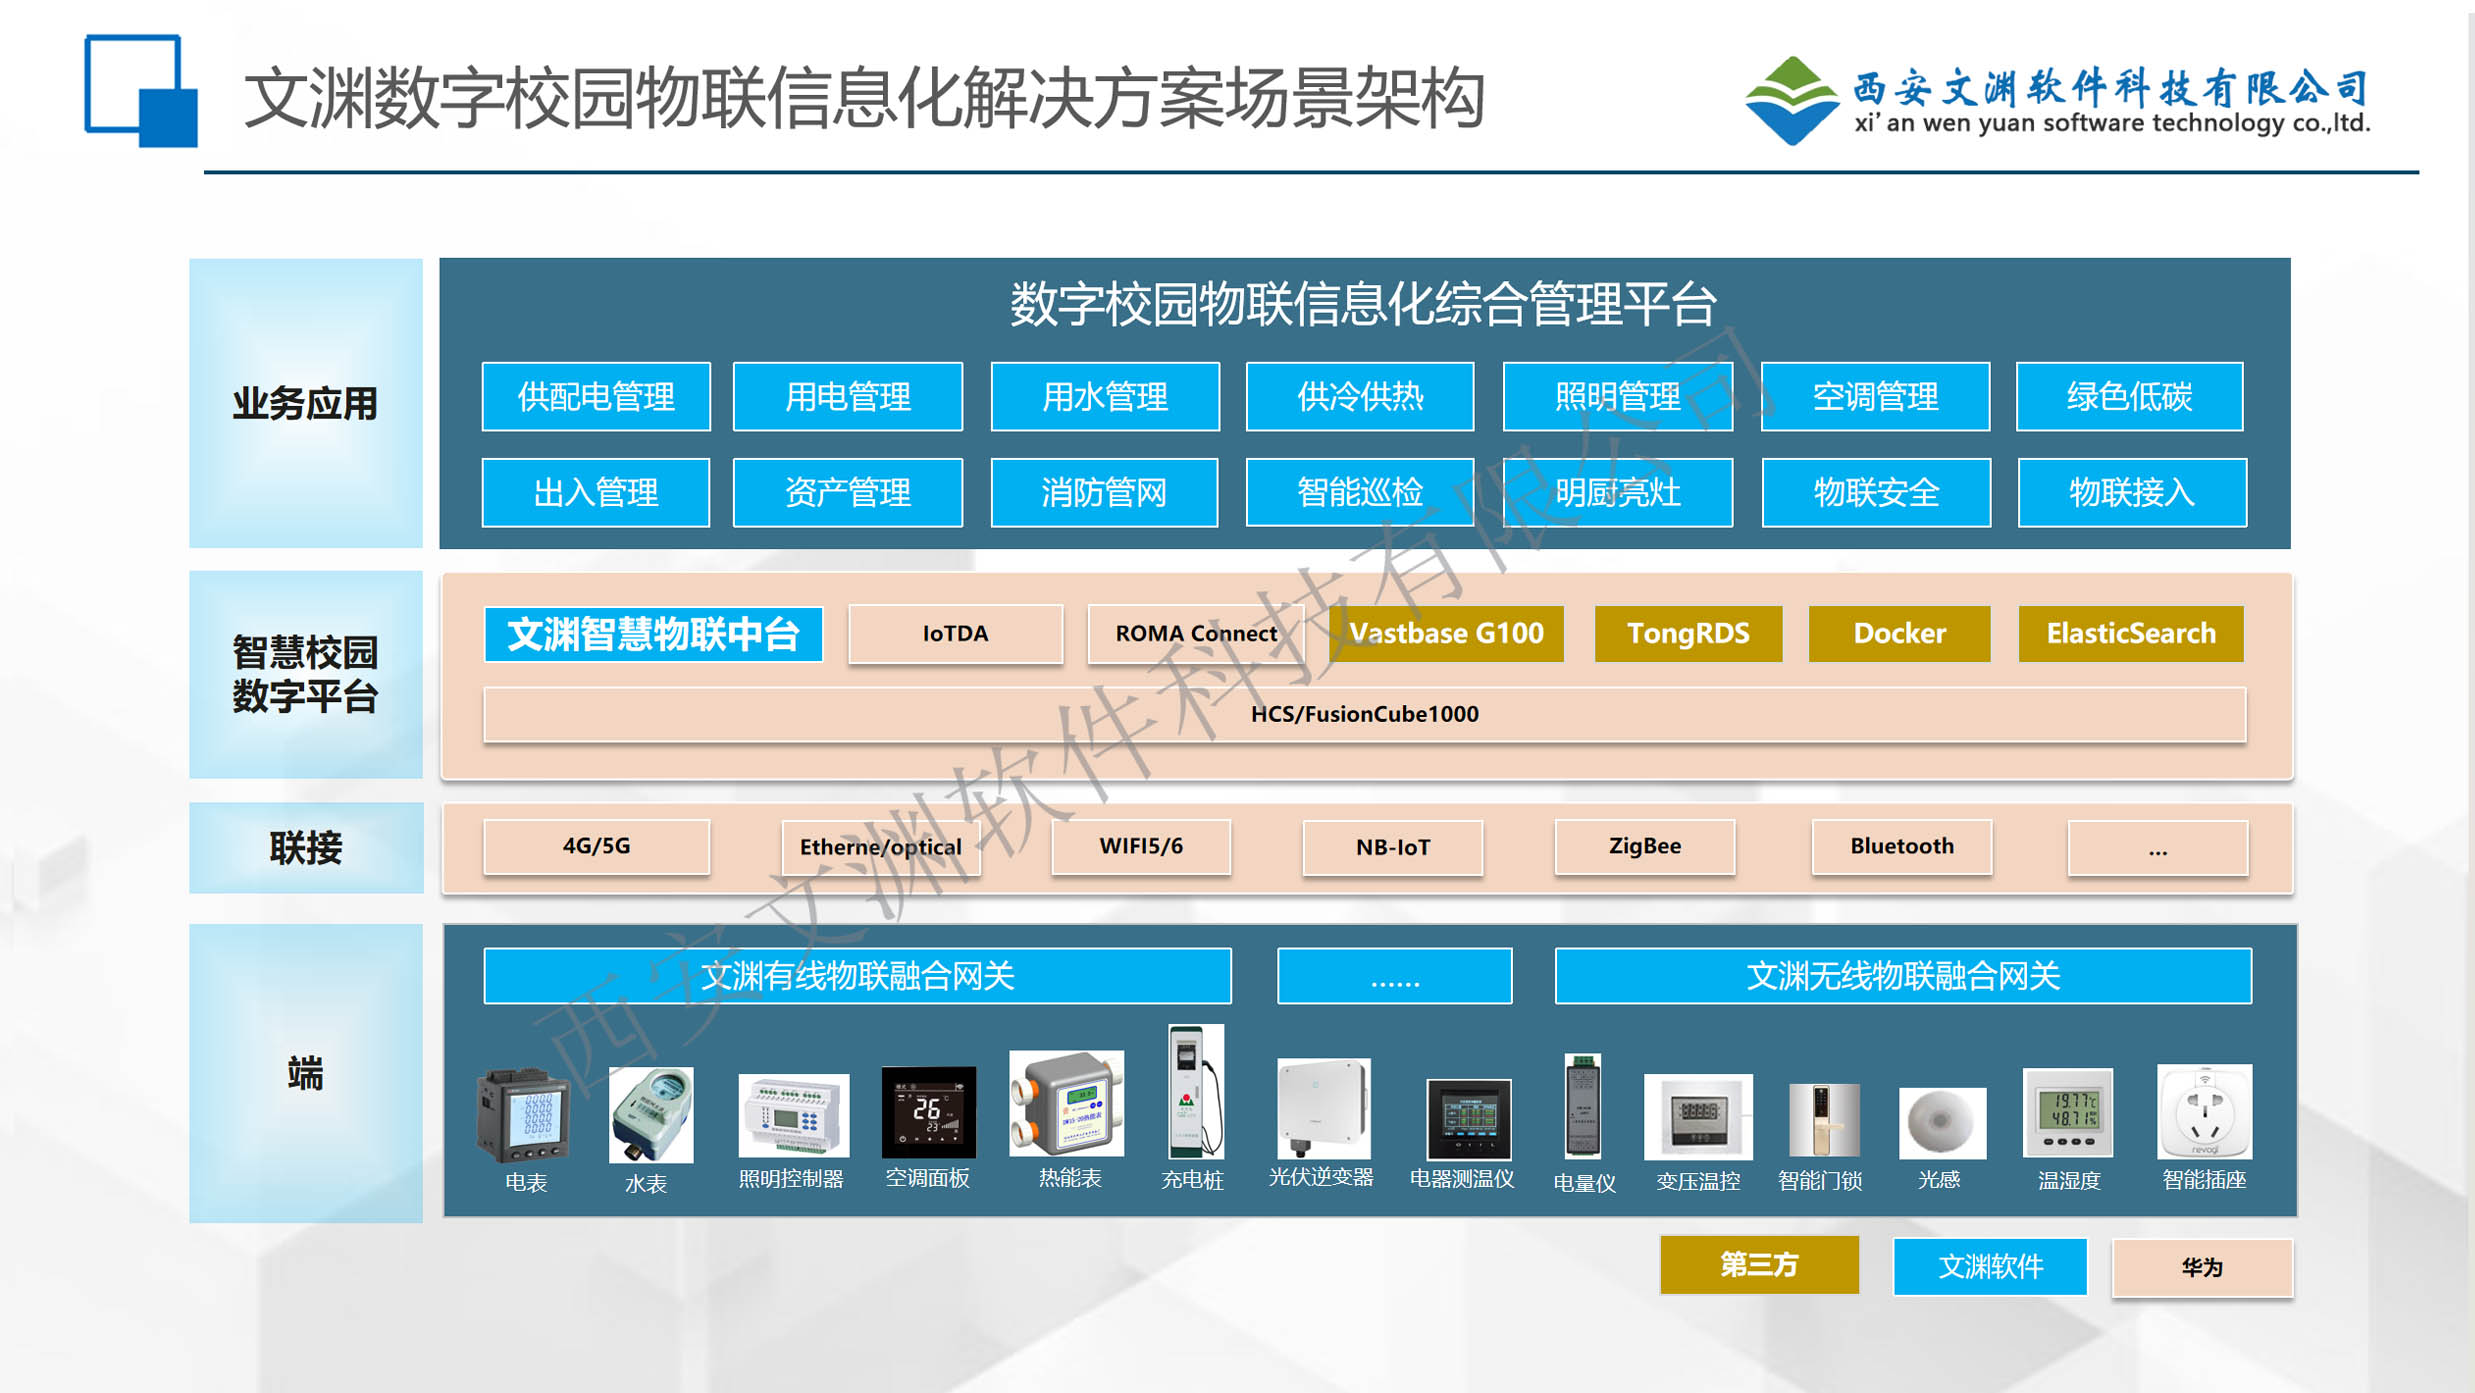Click the WIFI5/6 connection box
This screenshot has height=1393, width=2475.
(x=1141, y=847)
